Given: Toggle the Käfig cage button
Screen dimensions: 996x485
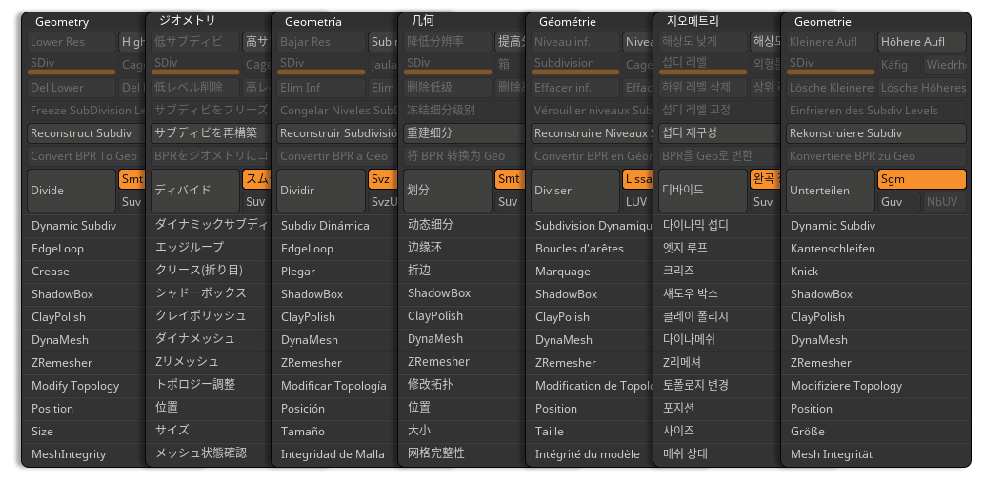Looking at the screenshot, I should (x=898, y=65).
